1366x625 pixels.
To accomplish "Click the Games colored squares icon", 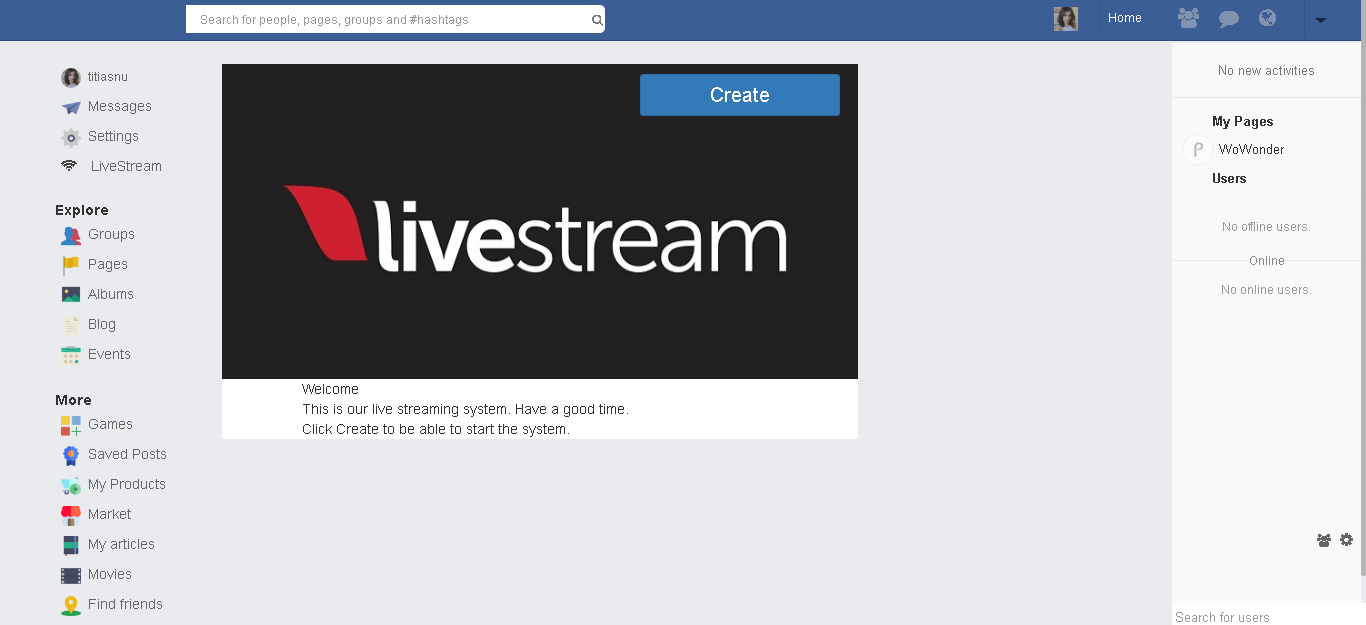I will (70, 425).
